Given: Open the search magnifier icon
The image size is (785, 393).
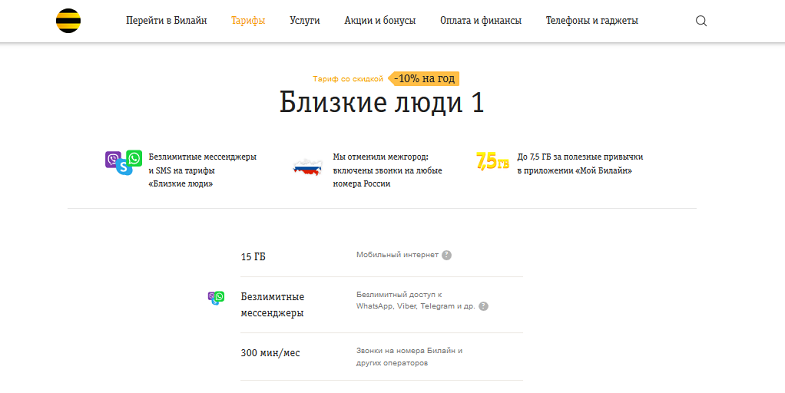Looking at the screenshot, I should pos(701,21).
